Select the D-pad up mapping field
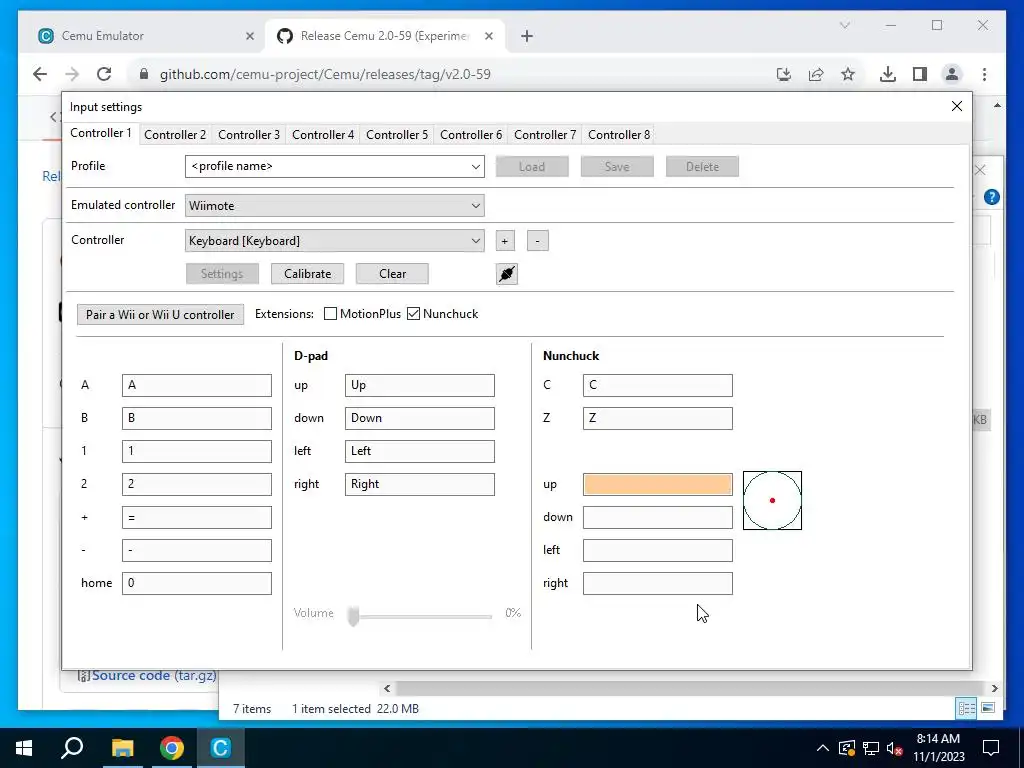This screenshot has width=1024, height=768. (420, 385)
